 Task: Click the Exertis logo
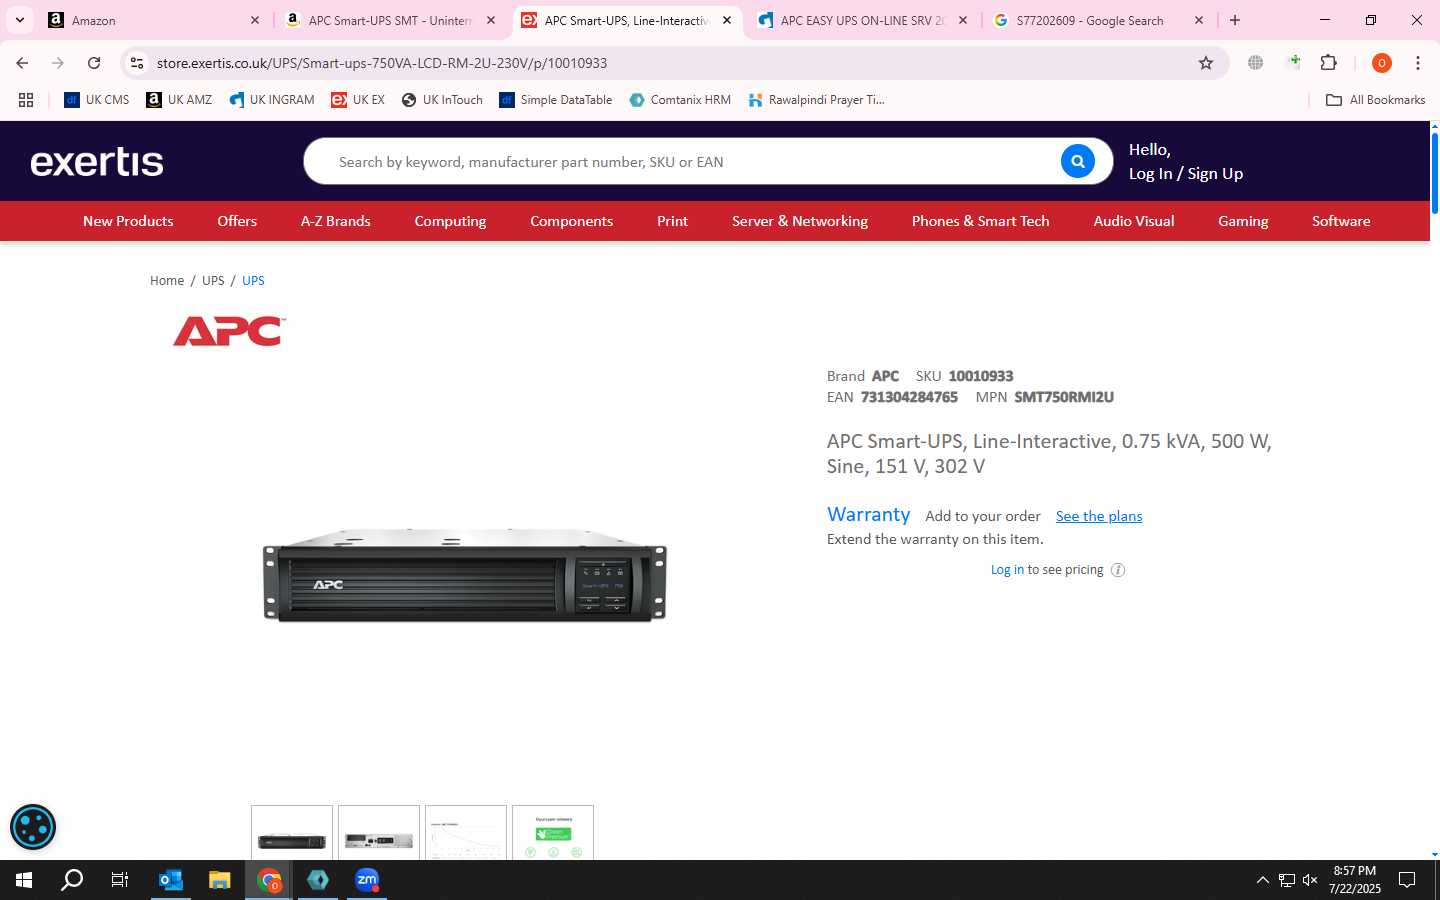click(x=97, y=162)
